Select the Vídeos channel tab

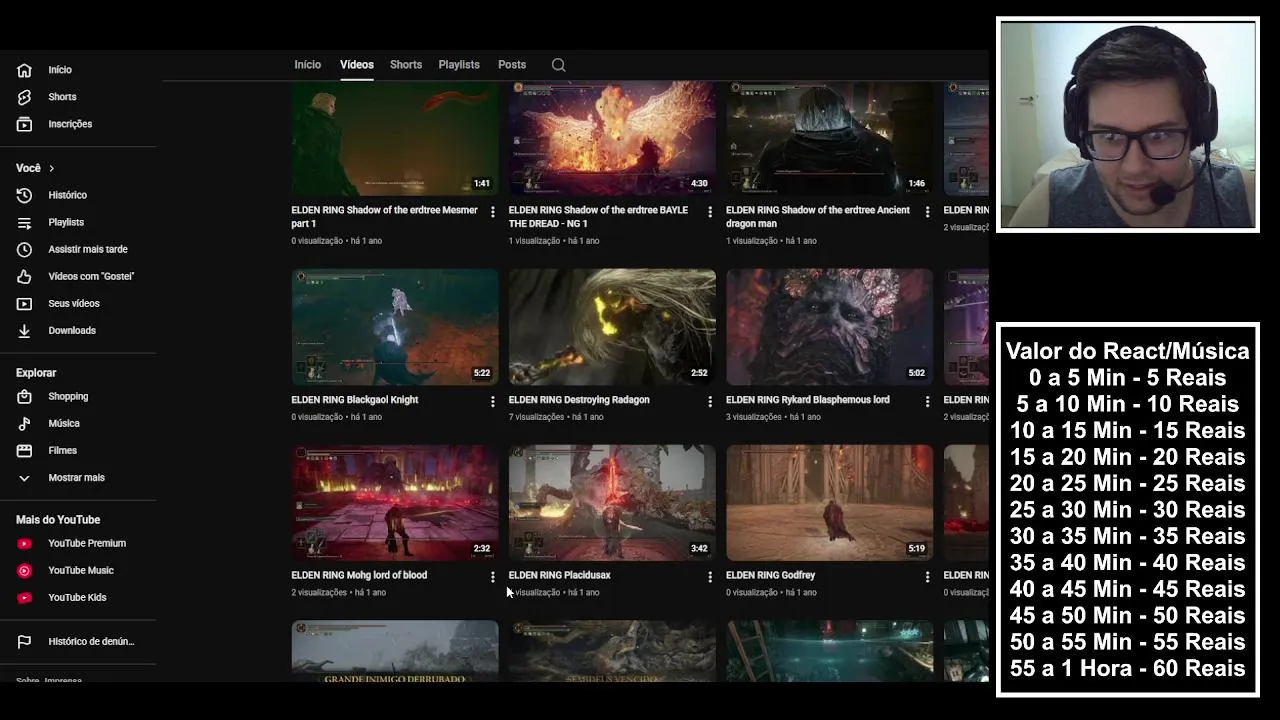pyautogui.click(x=356, y=65)
